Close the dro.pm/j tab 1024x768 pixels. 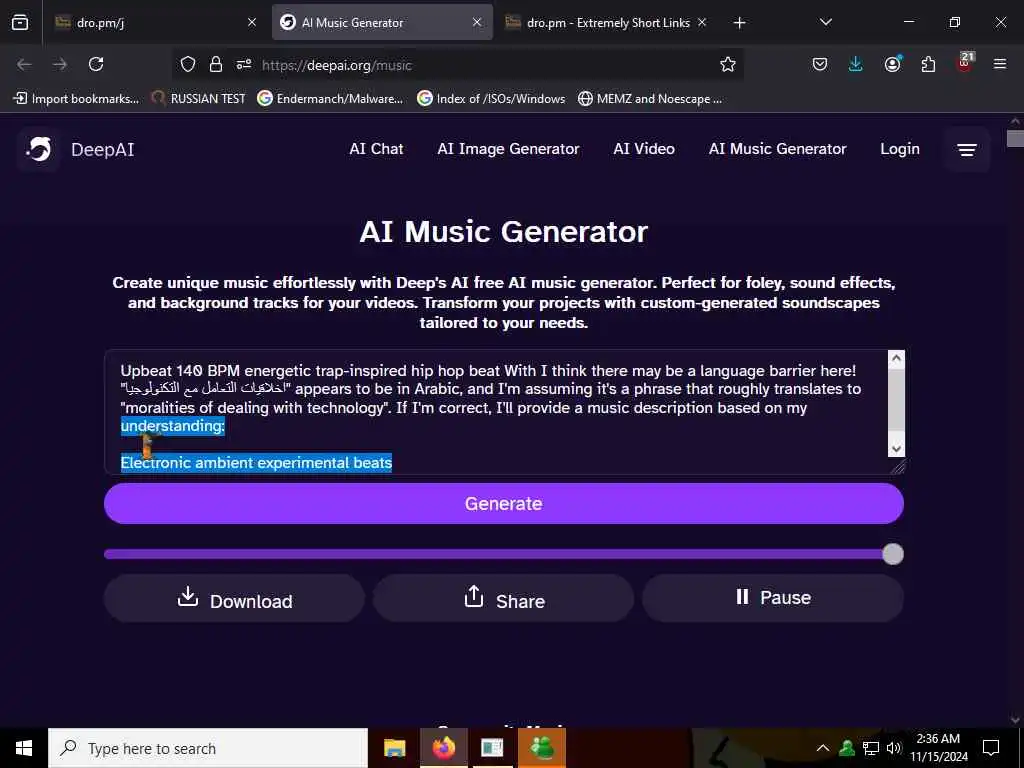[x=252, y=22]
